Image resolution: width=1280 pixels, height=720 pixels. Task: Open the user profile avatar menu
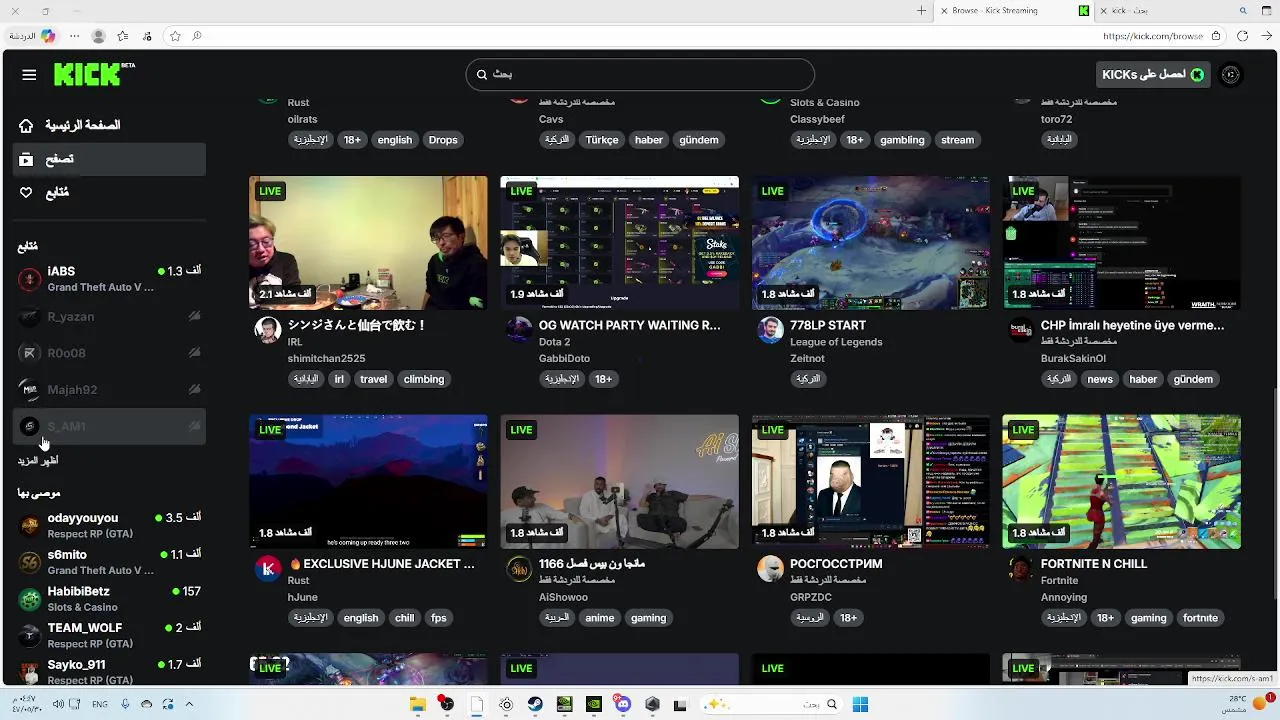(1231, 75)
